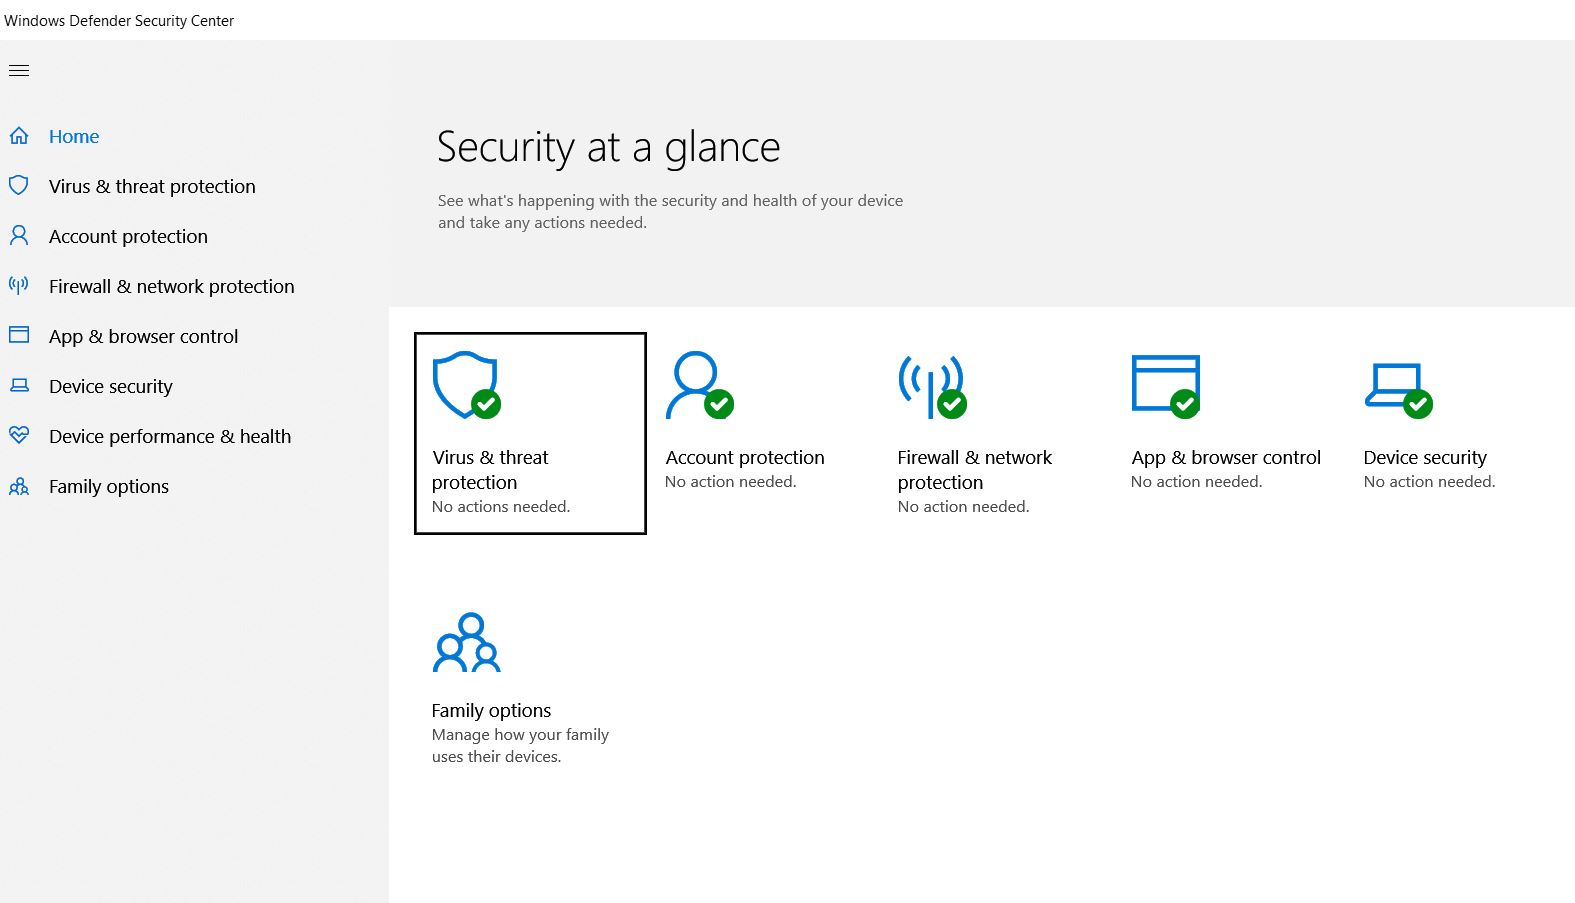This screenshot has height=903, width=1575.
Task: Open the Firewall & network protection tile title
Action: tap(975, 470)
